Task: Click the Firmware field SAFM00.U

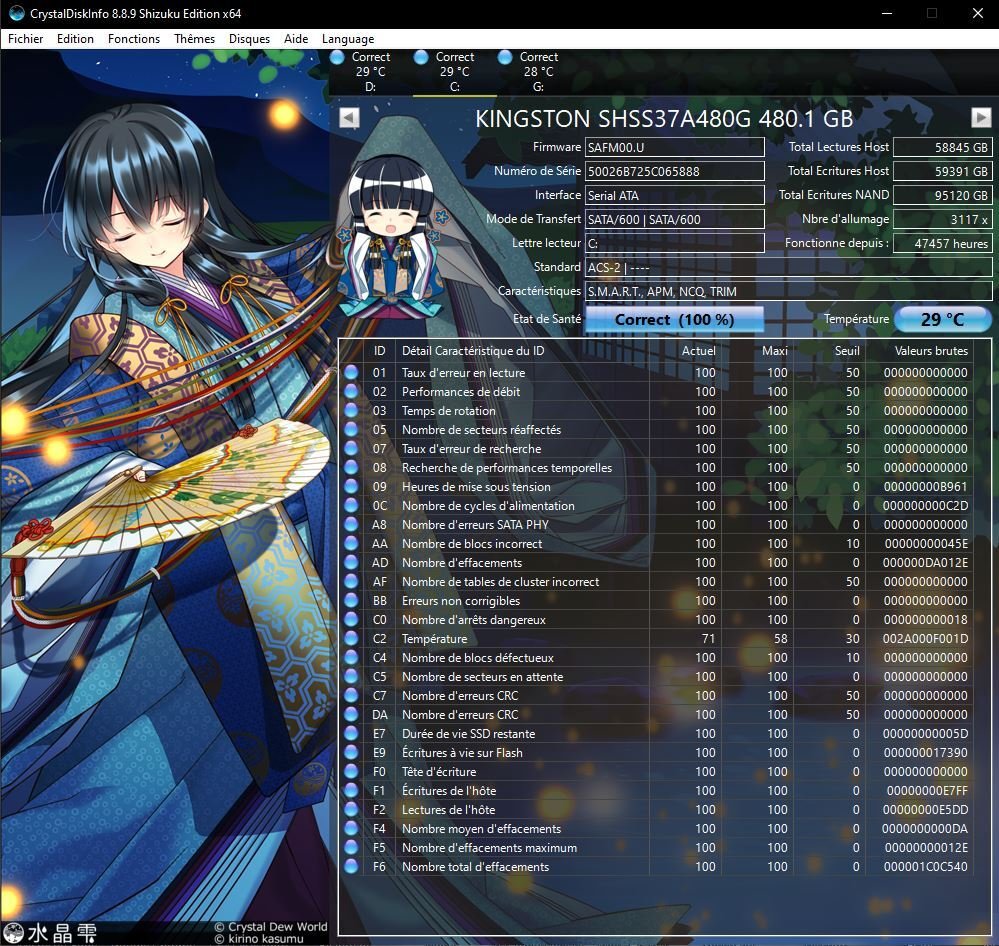Action: click(x=675, y=147)
